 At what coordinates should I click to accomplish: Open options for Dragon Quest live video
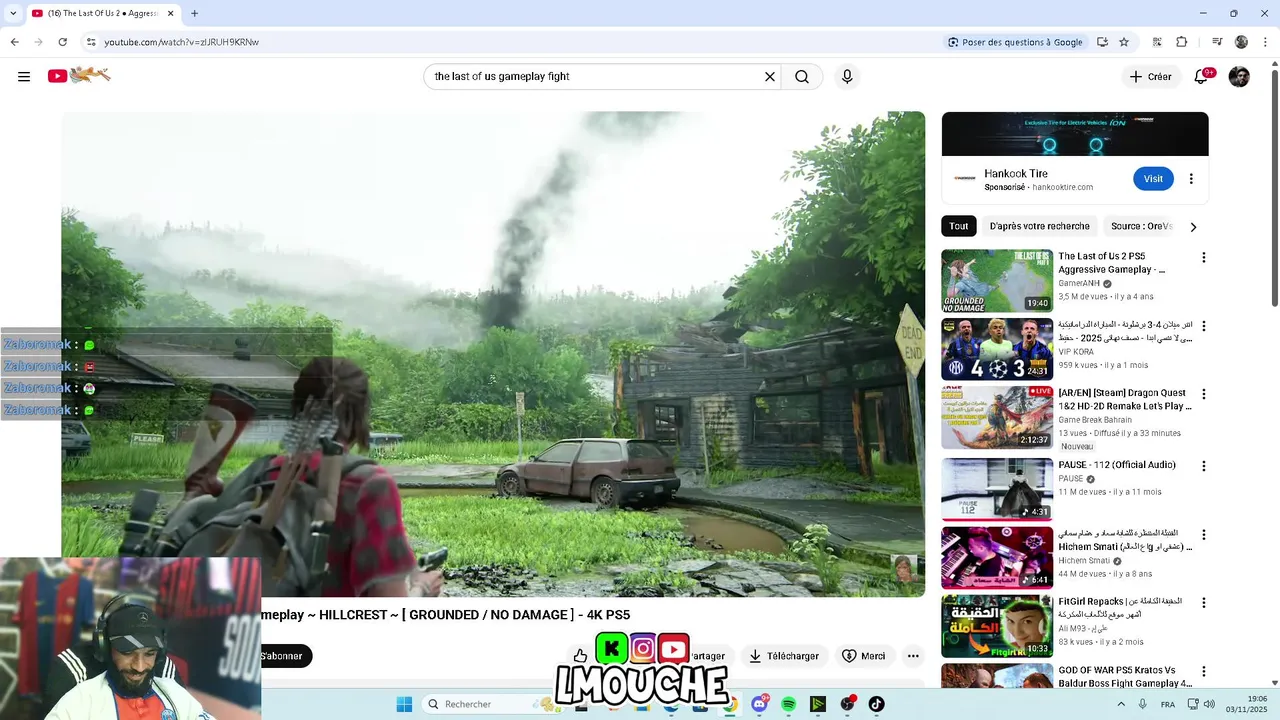click(1203, 394)
